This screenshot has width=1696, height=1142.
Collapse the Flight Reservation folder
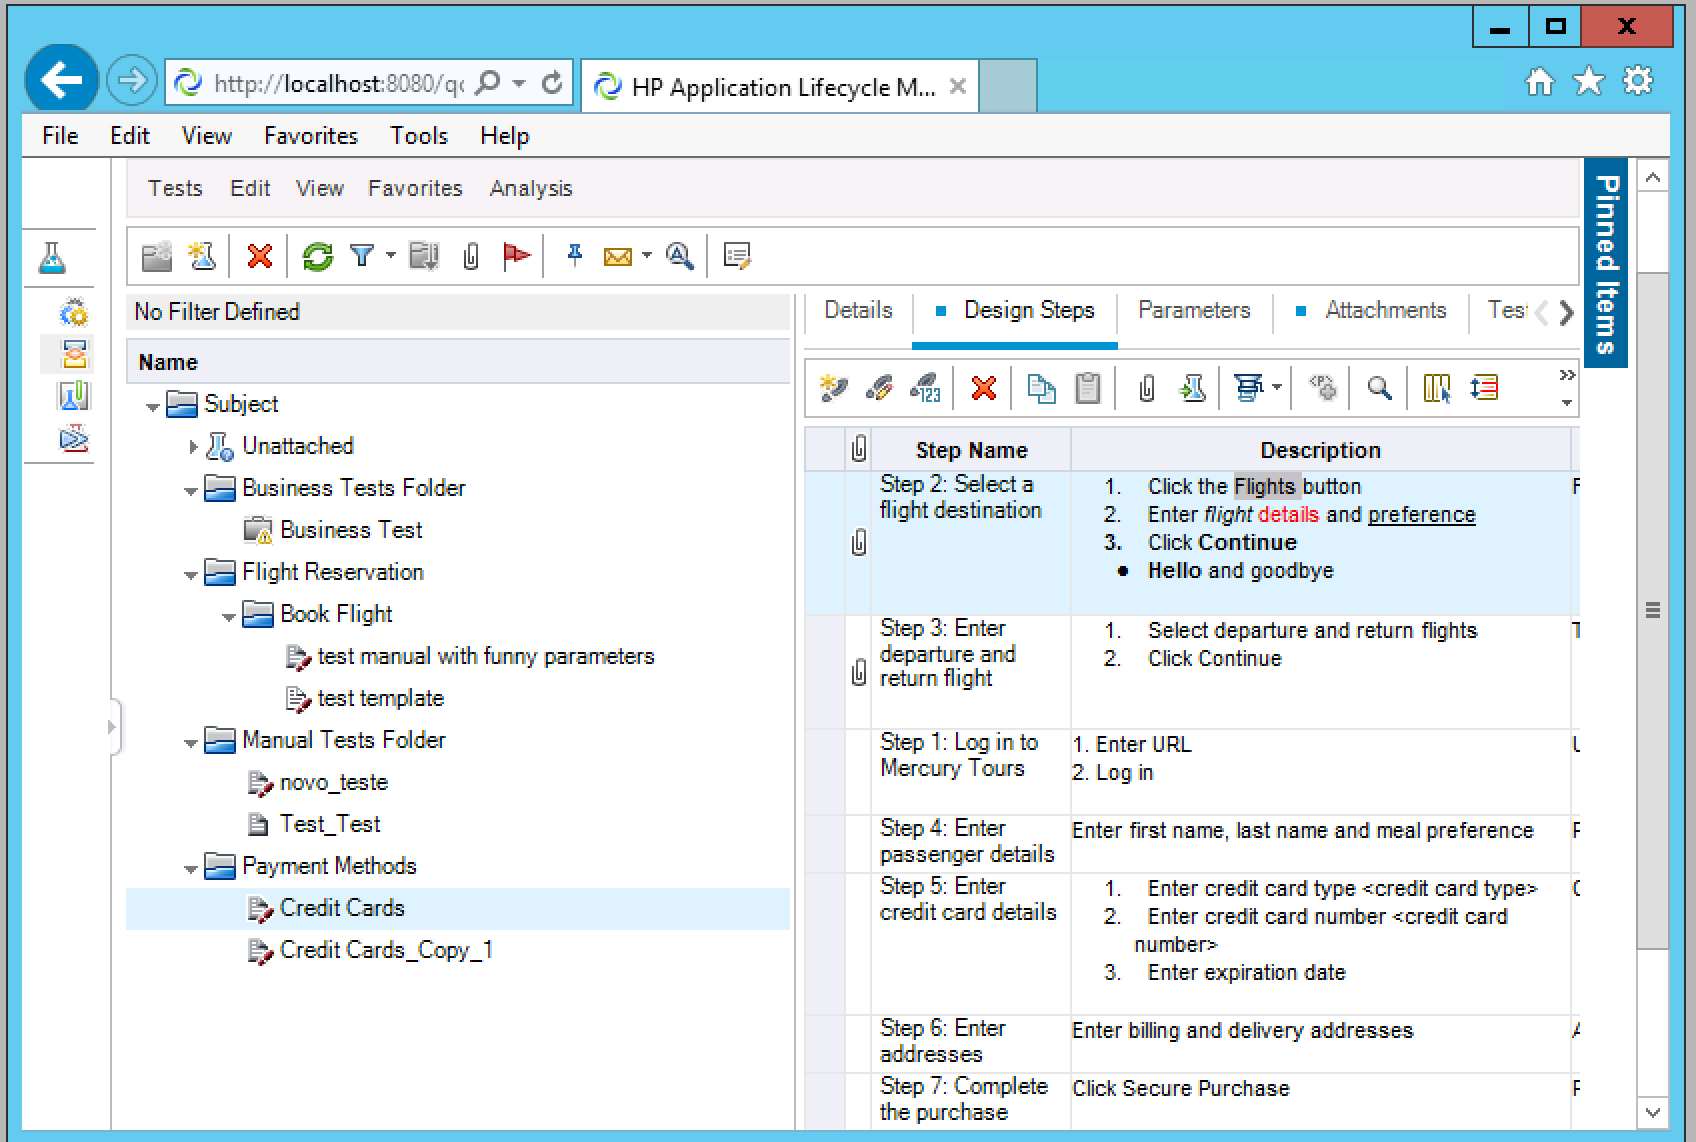click(191, 575)
